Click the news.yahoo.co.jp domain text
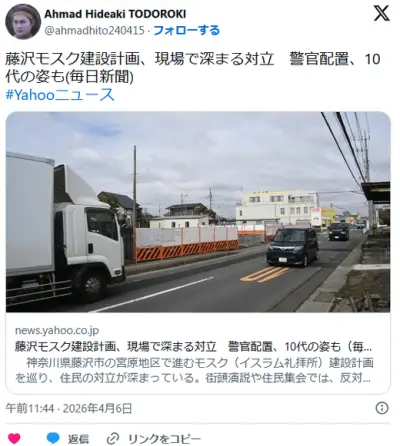This screenshot has height=446, width=400. pyautogui.click(x=57, y=330)
